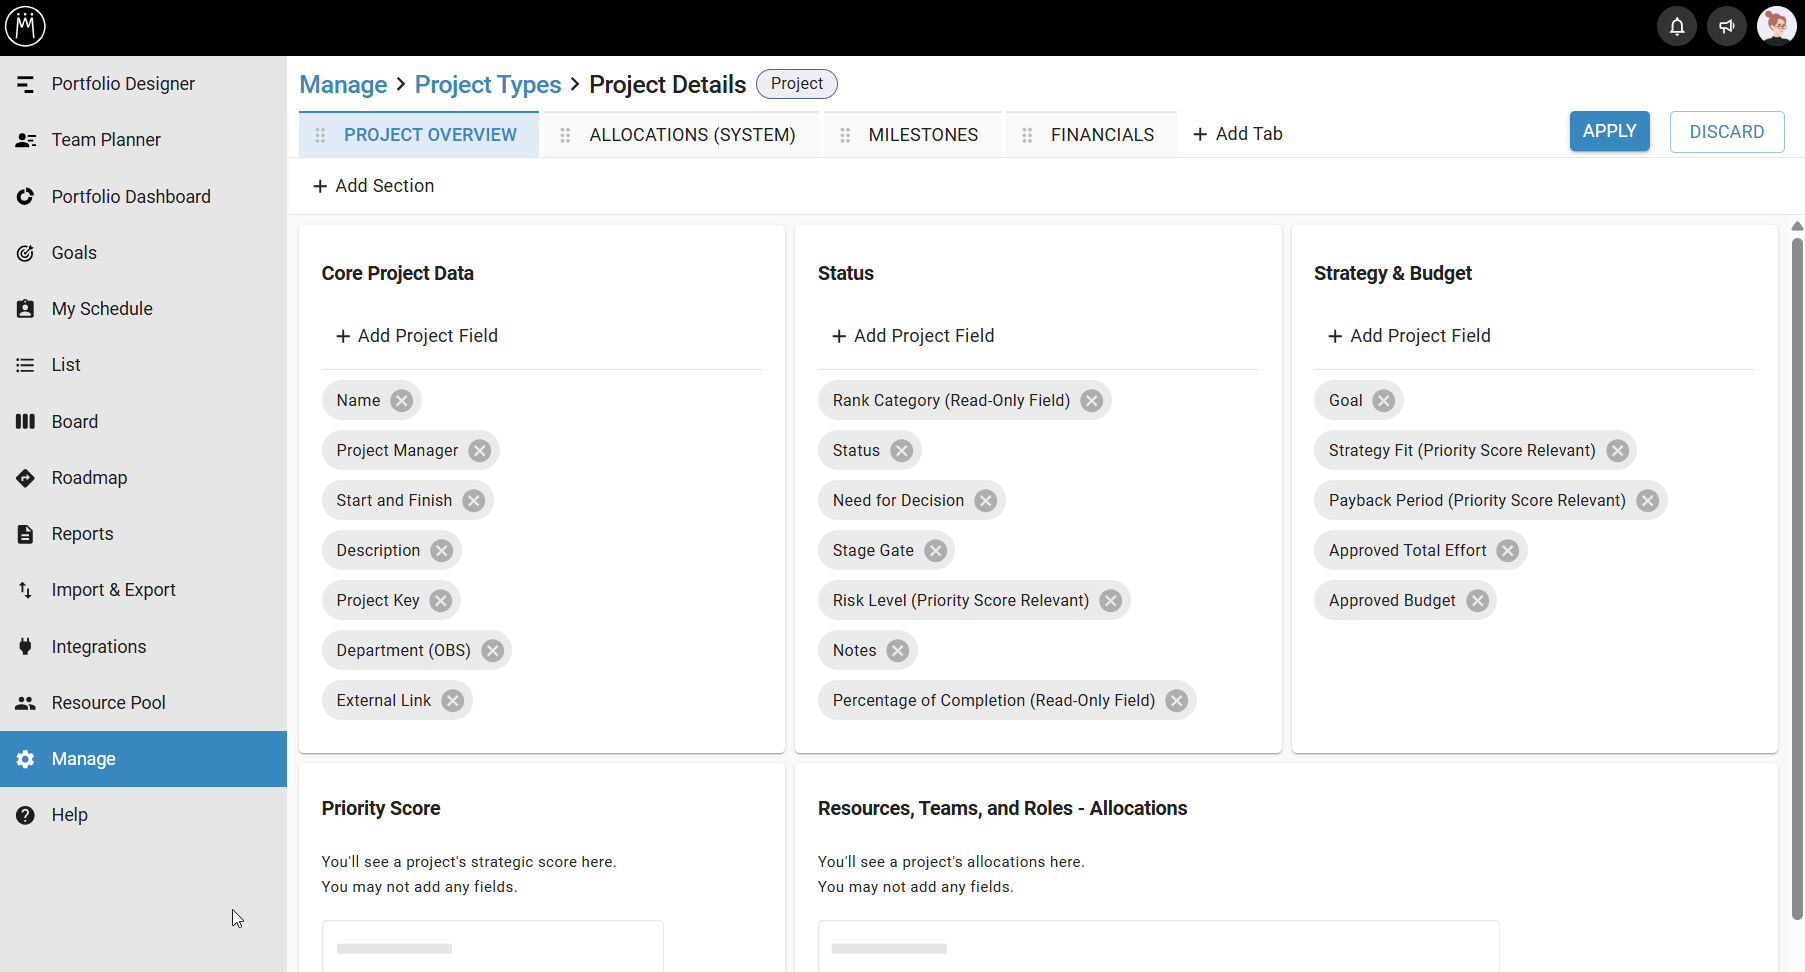Viewport: 1805px width, 972px height.
Task: Click the Priority Score section title
Action: point(381,809)
